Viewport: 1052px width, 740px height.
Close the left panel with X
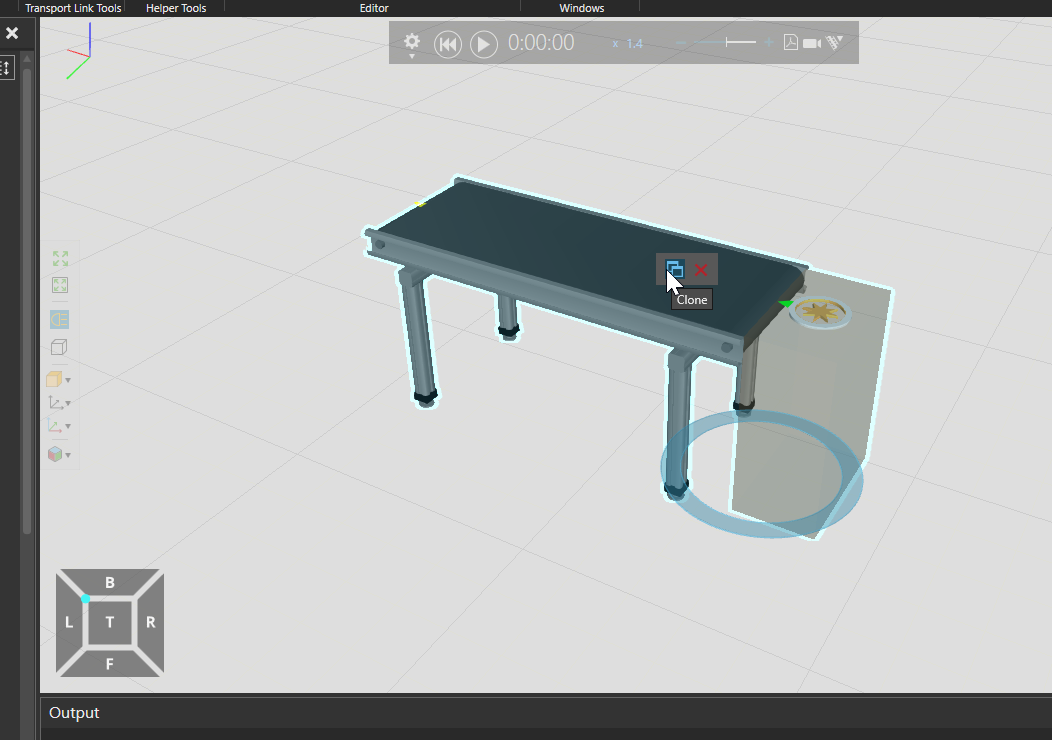point(12,33)
